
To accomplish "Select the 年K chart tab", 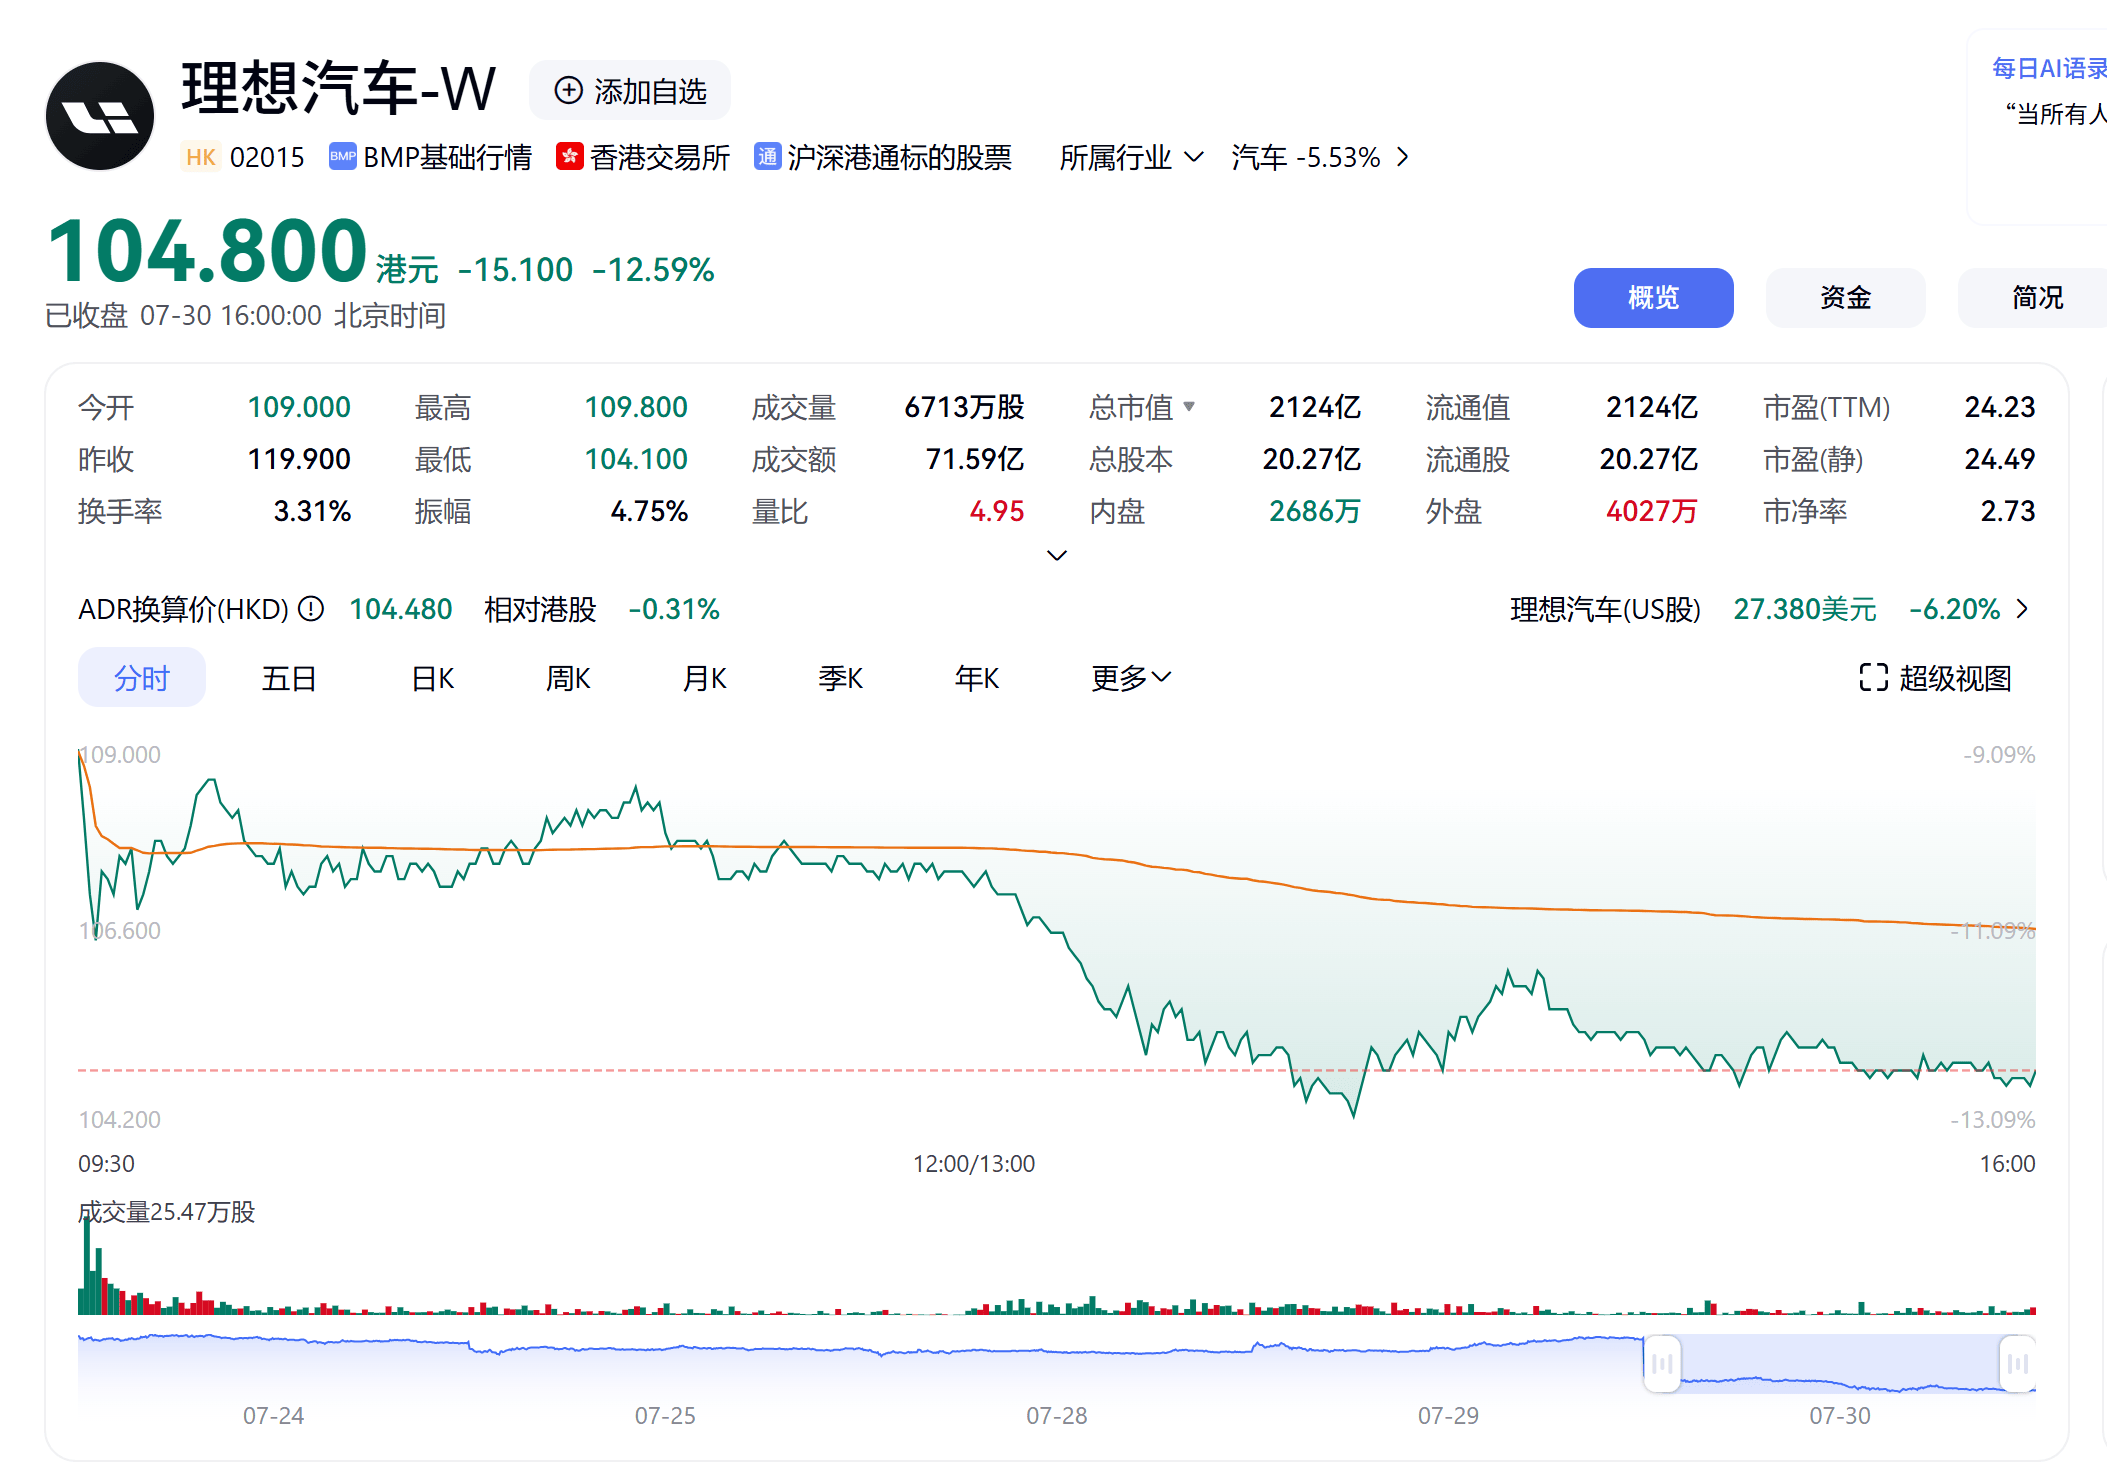I will pyautogui.click(x=977, y=678).
